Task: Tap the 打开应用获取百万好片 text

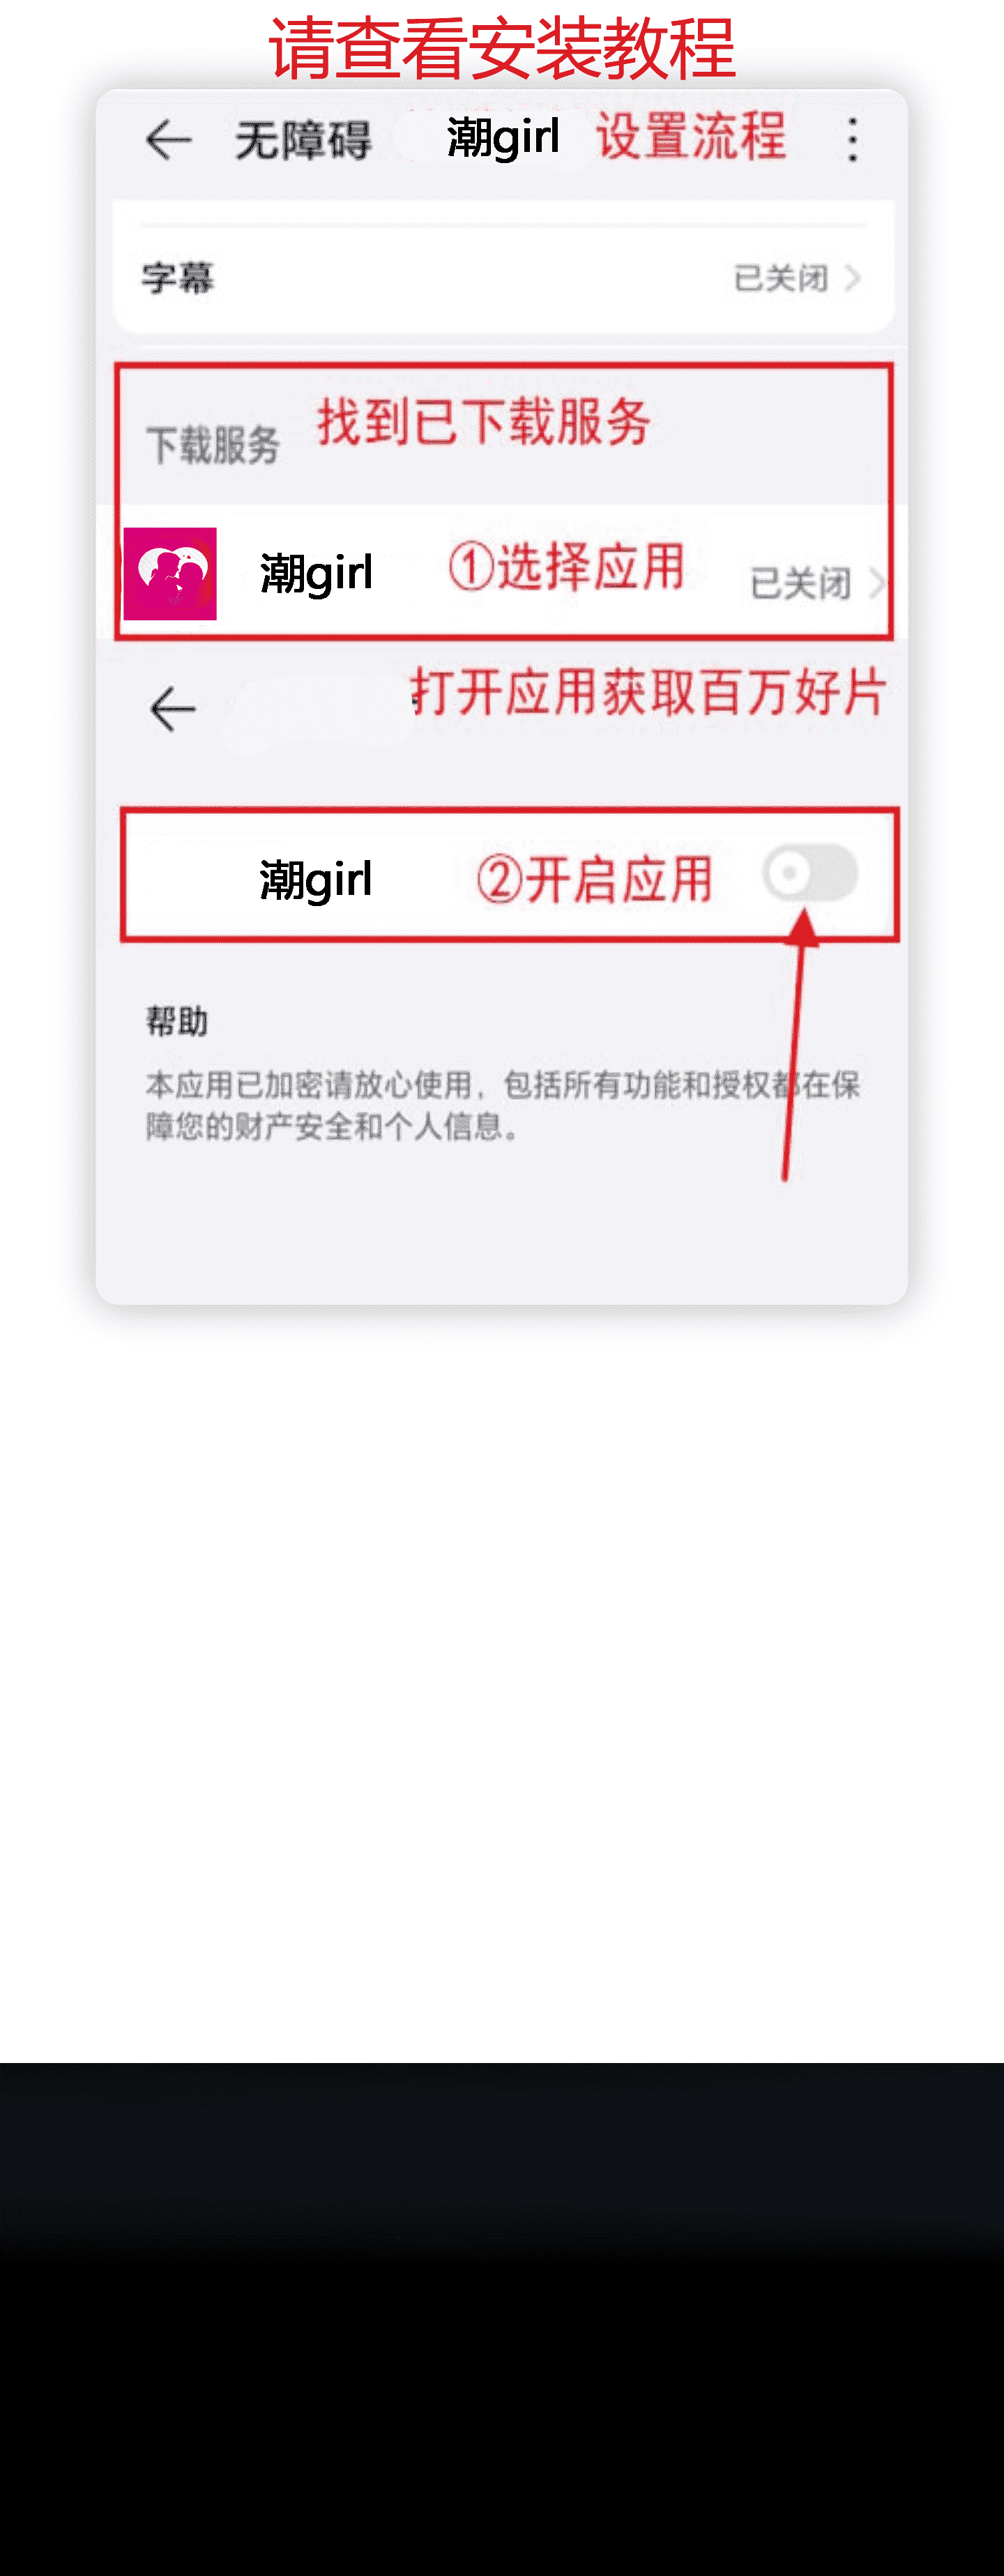Action: (648, 692)
